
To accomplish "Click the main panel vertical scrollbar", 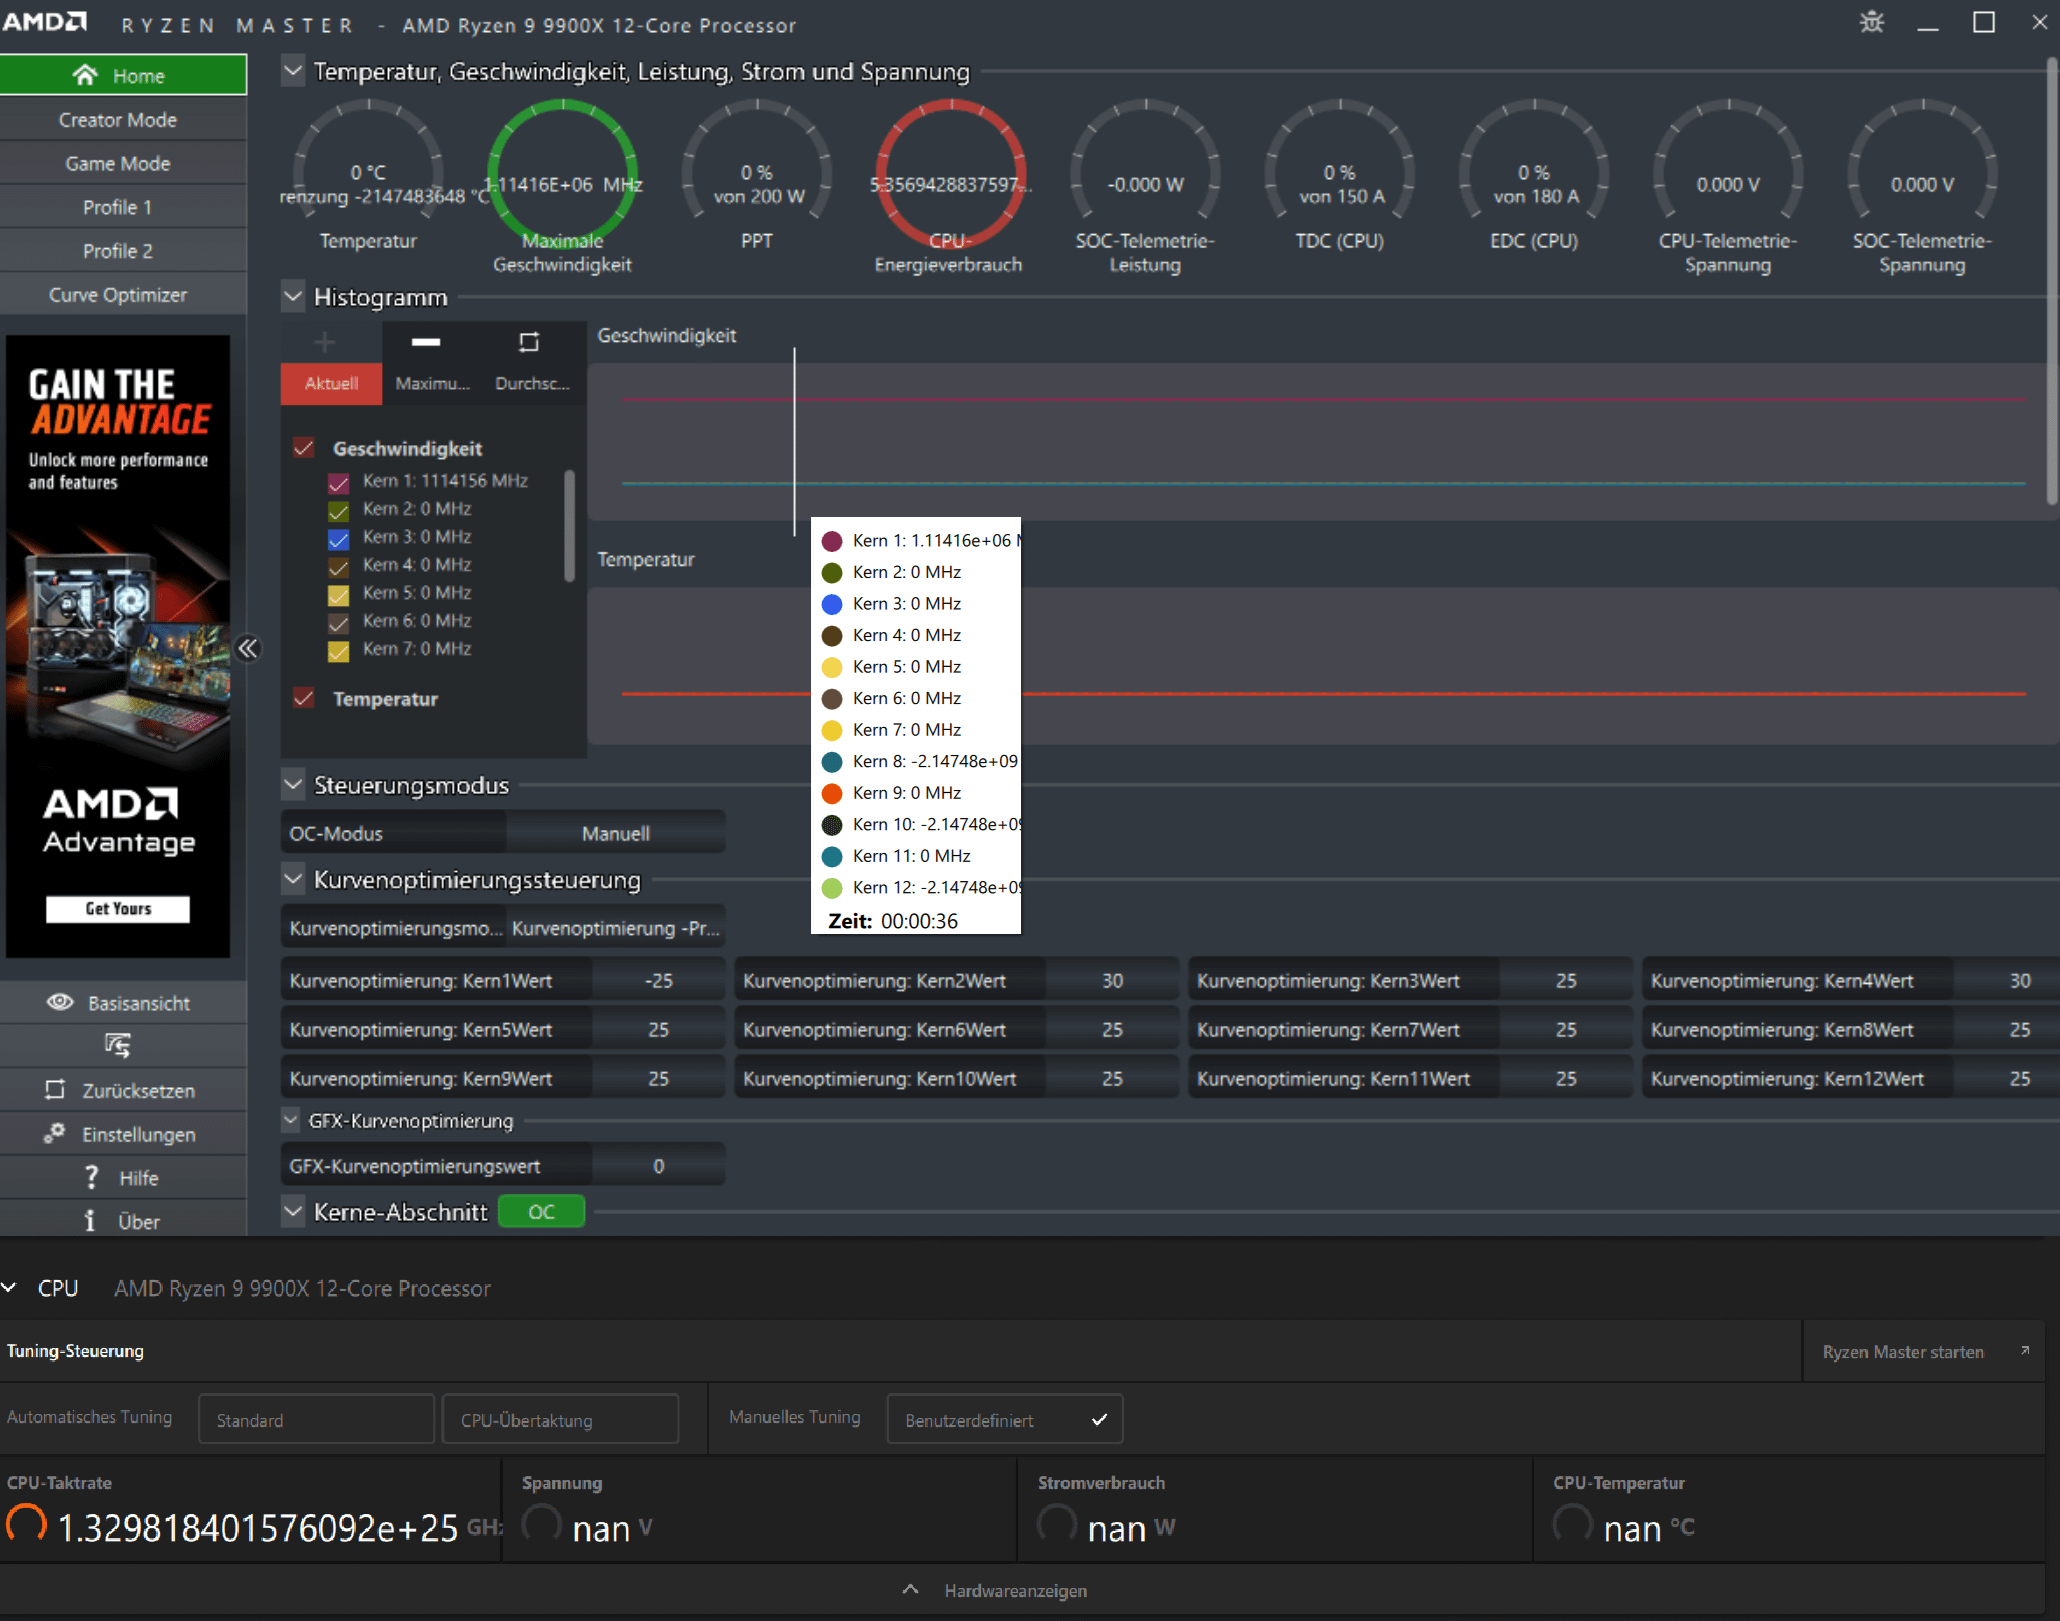I will (2051, 280).
